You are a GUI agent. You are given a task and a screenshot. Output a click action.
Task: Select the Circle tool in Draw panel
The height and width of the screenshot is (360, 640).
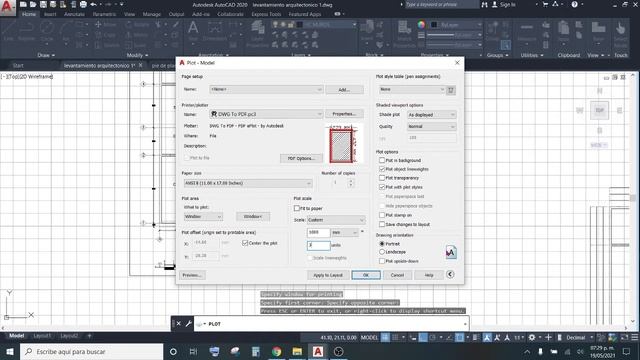click(x=47, y=31)
